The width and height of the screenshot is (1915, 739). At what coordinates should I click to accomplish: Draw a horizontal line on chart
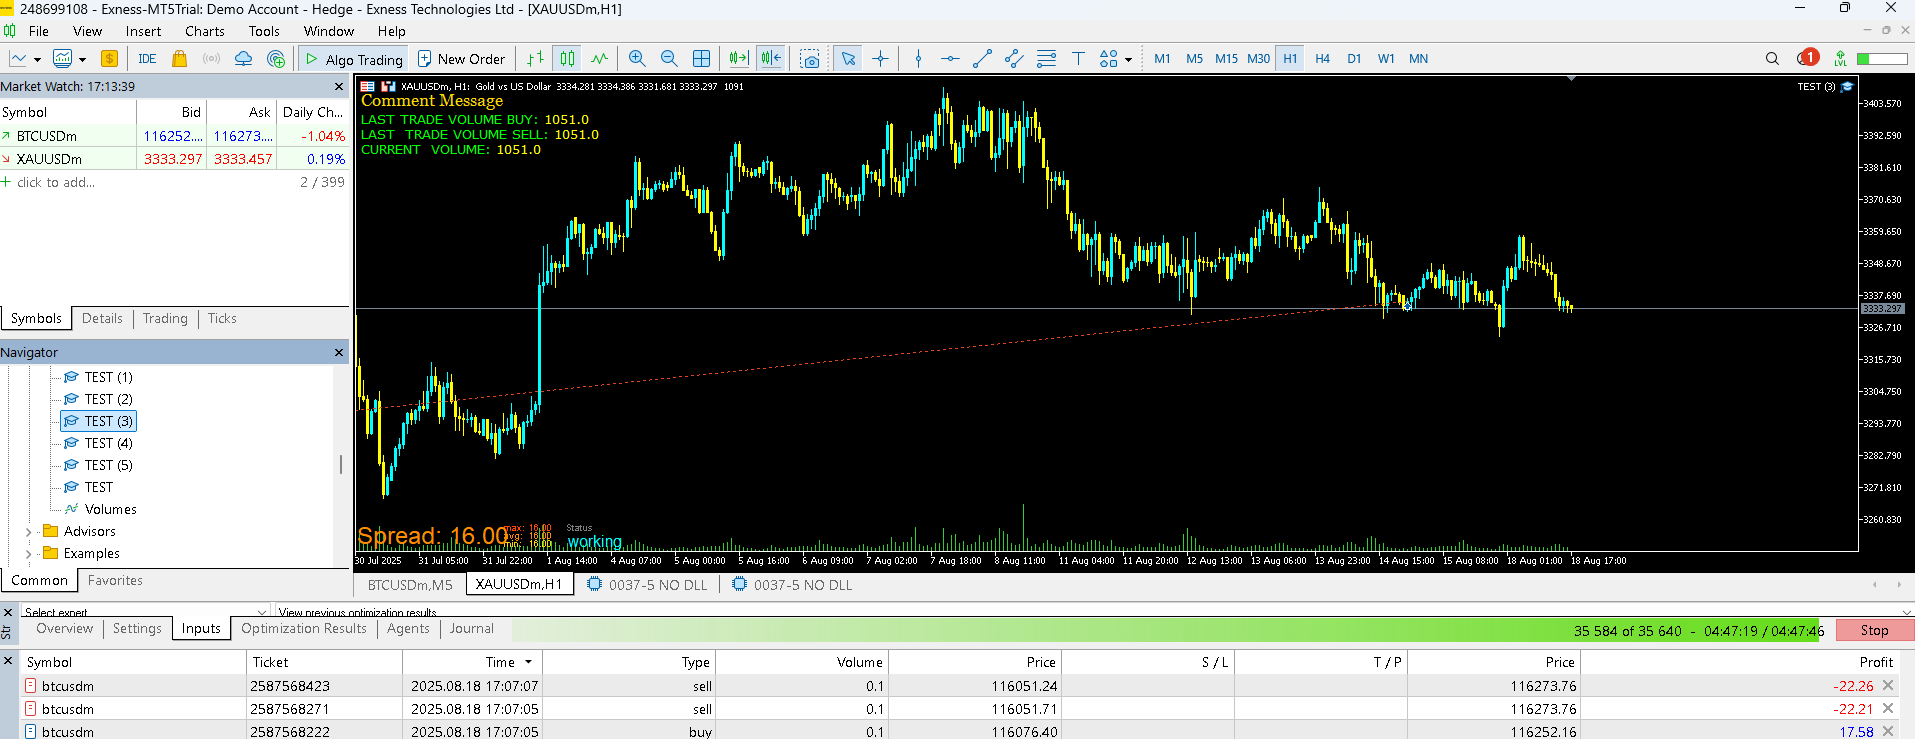coord(950,59)
